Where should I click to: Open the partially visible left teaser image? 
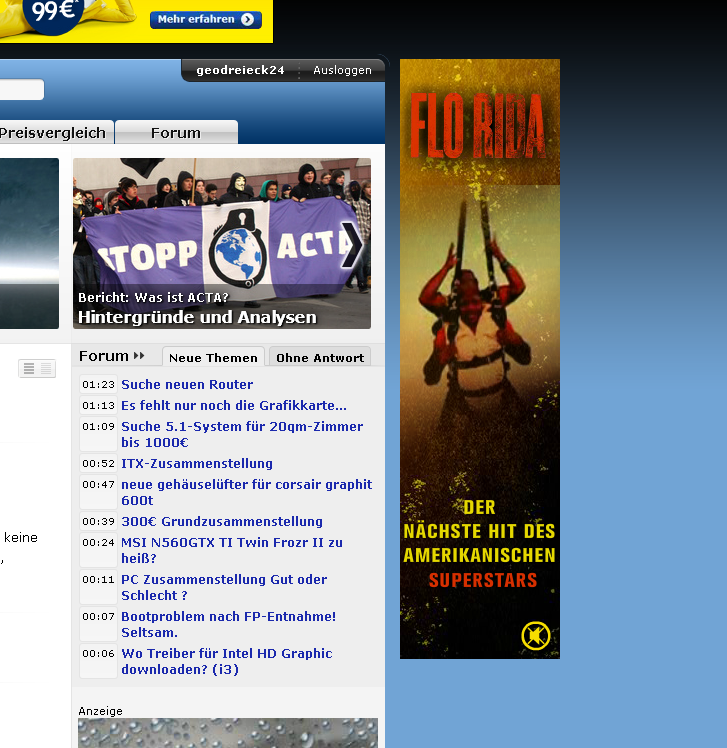tap(29, 243)
